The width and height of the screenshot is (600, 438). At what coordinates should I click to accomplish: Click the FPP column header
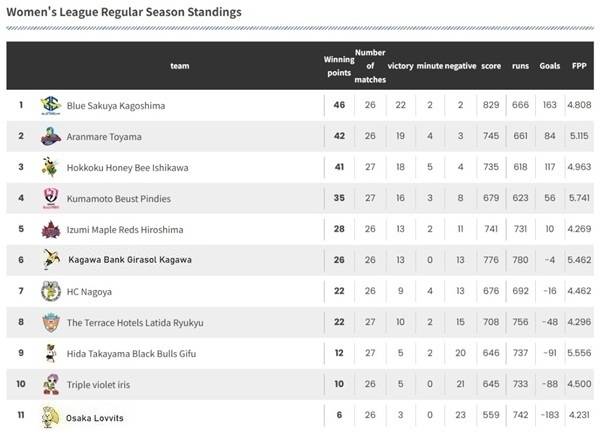(x=578, y=65)
